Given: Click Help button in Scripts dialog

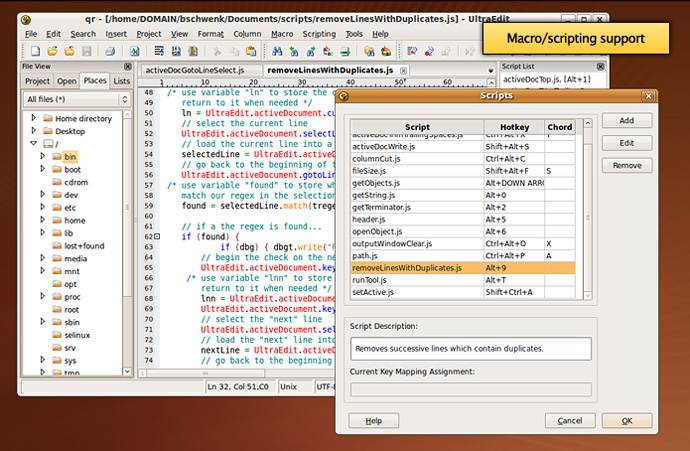Looking at the screenshot, I should pyautogui.click(x=374, y=421).
